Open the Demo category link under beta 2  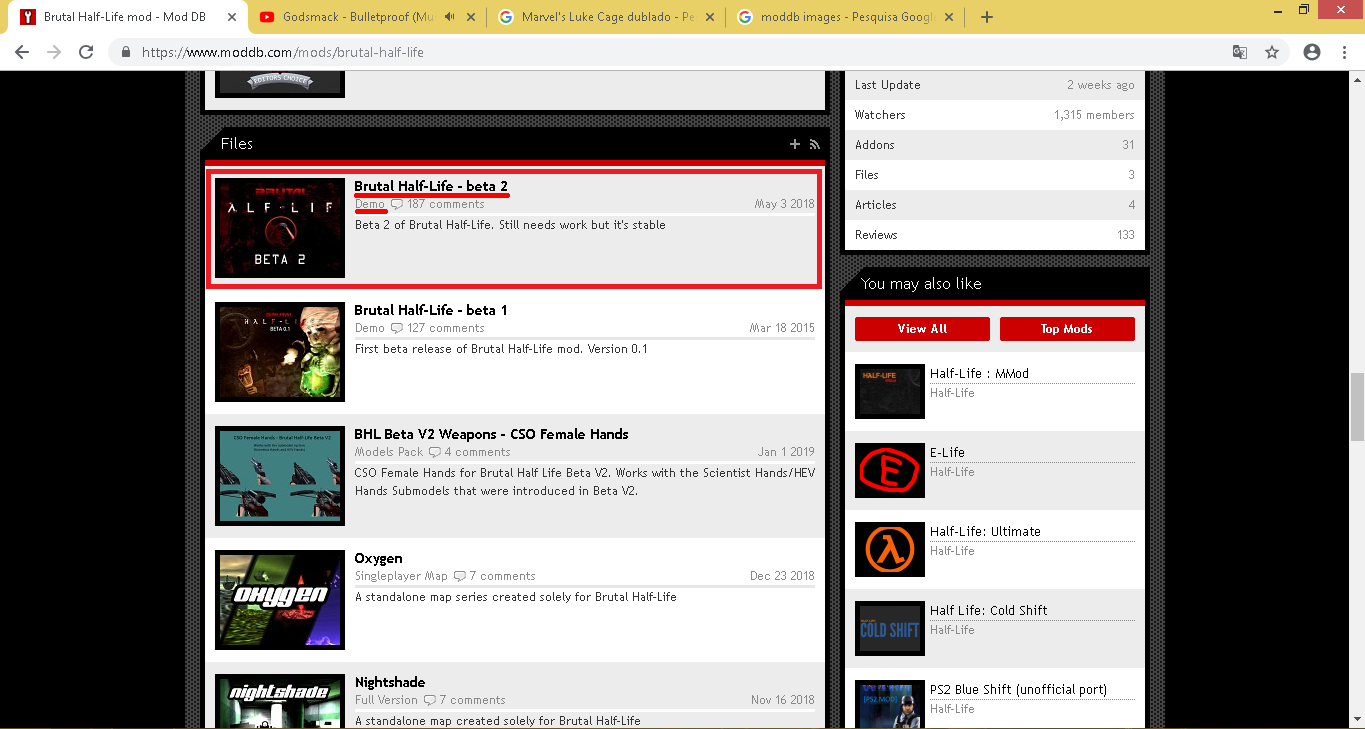tap(370, 204)
